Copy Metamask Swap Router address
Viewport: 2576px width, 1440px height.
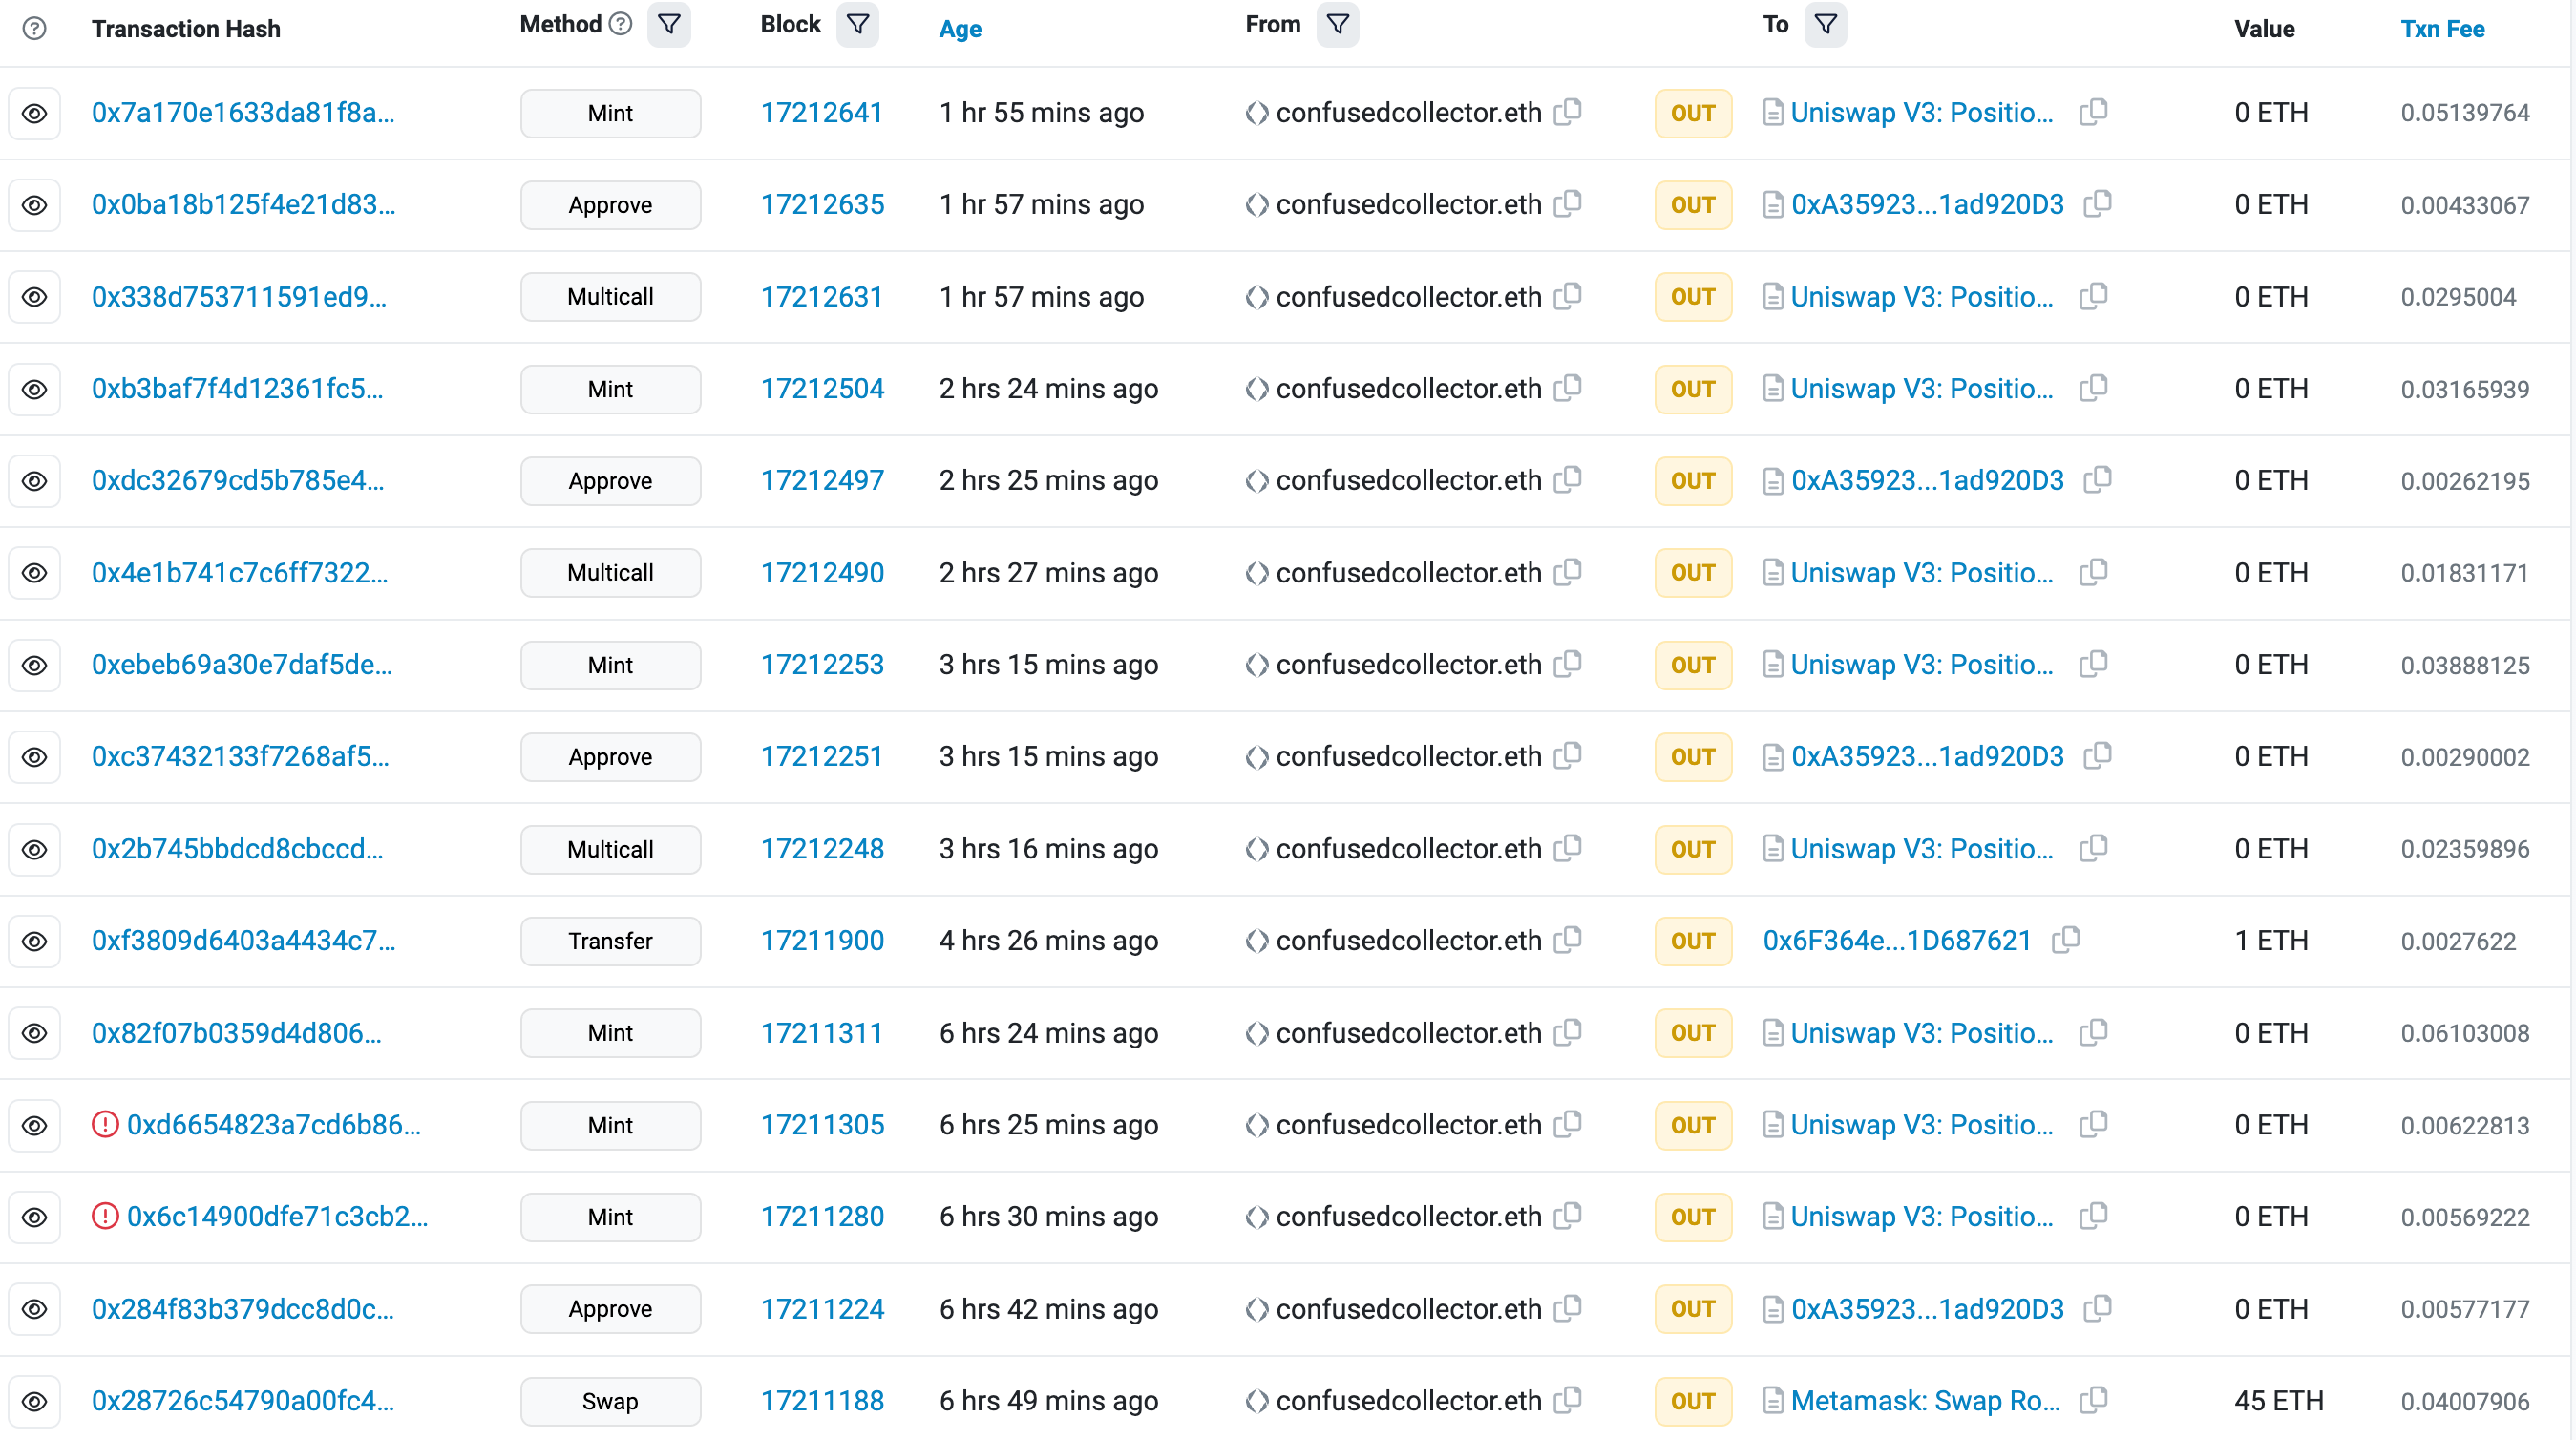pos(2093,1400)
